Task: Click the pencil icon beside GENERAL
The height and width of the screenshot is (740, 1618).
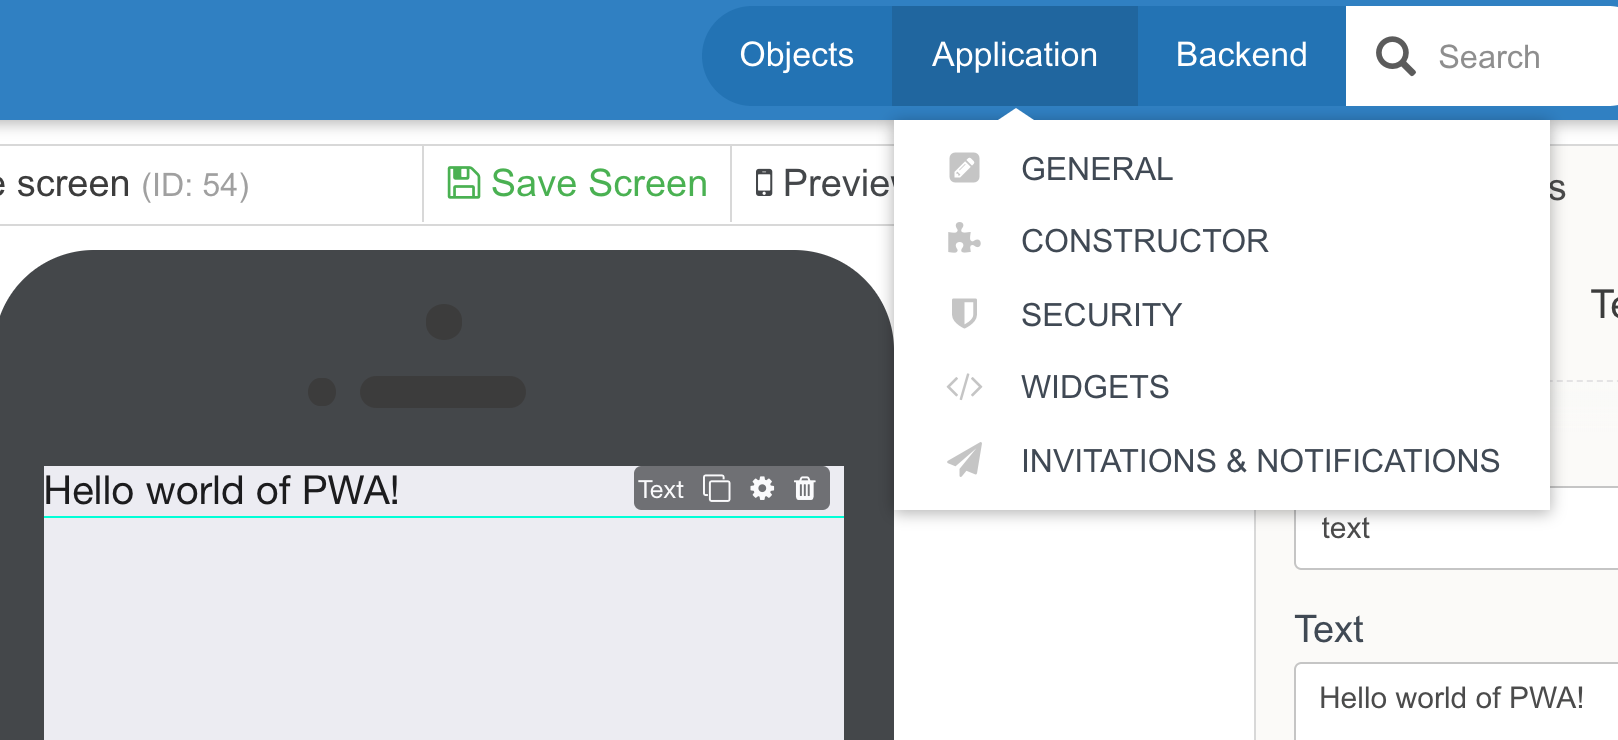Action: [x=964, y=168]
